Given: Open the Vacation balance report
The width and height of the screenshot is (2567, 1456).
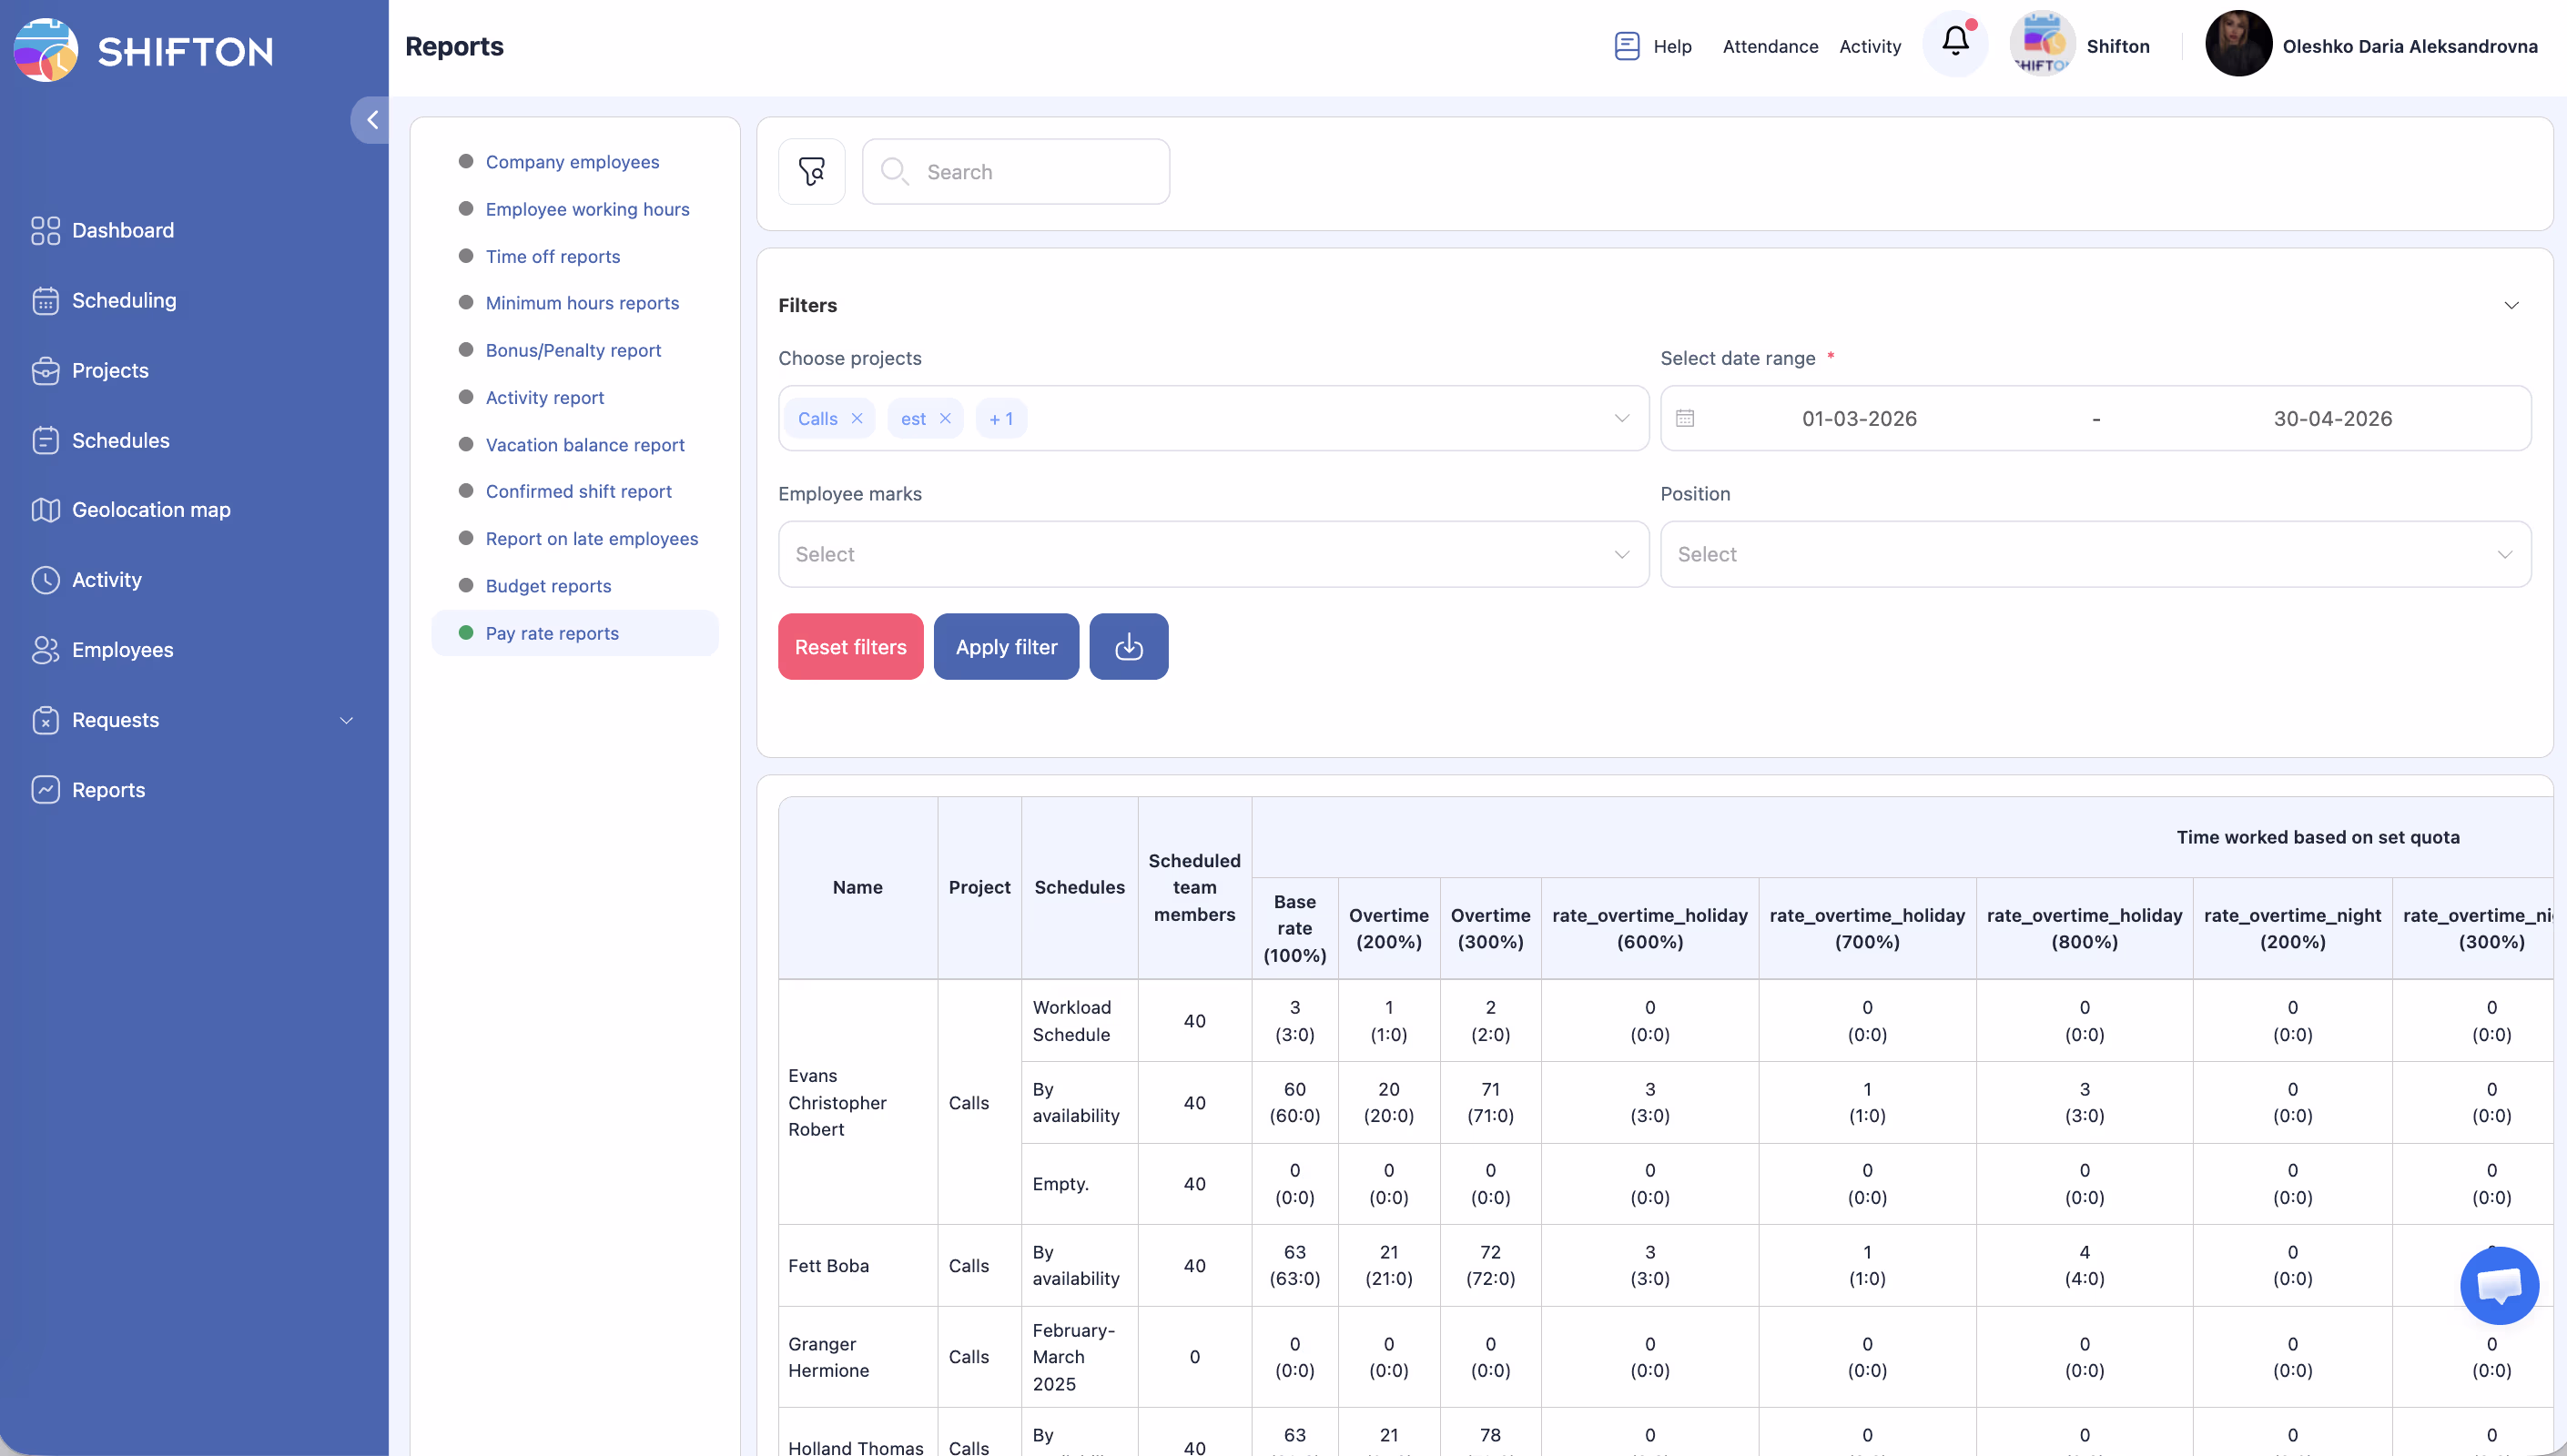Looking at the screenshot, I should 584,445.
